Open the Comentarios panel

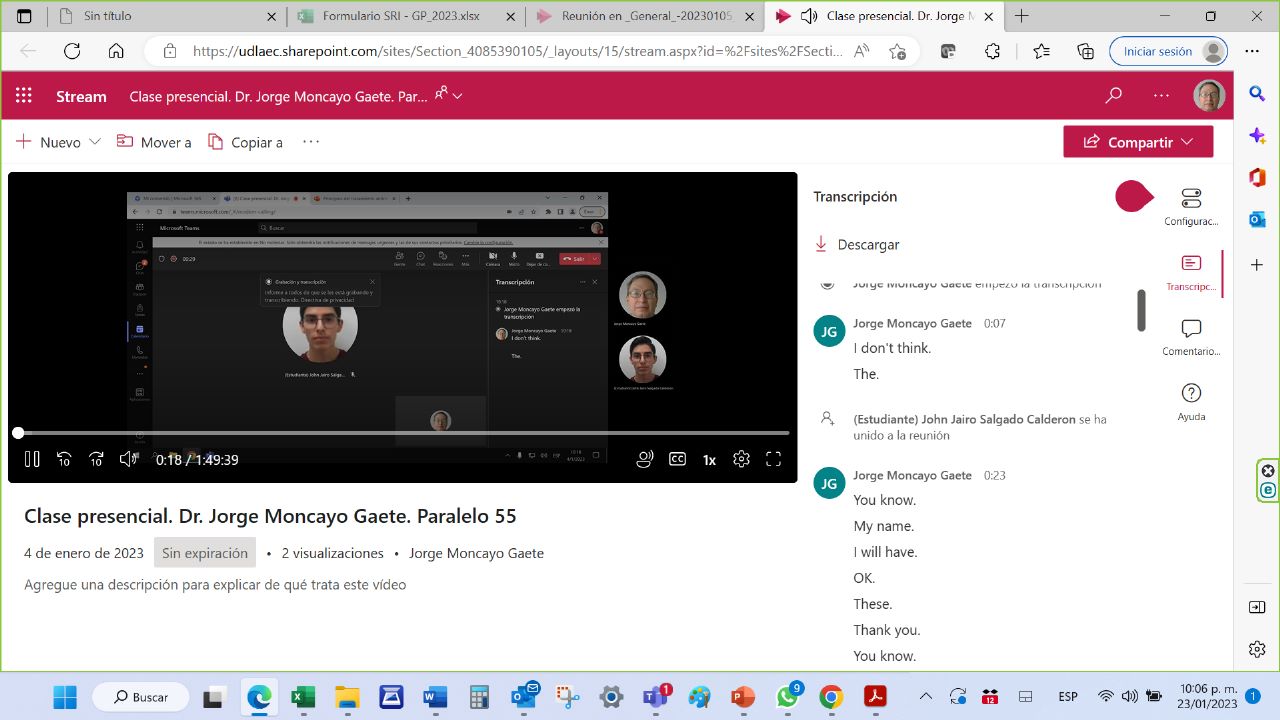pos(1191,337)
